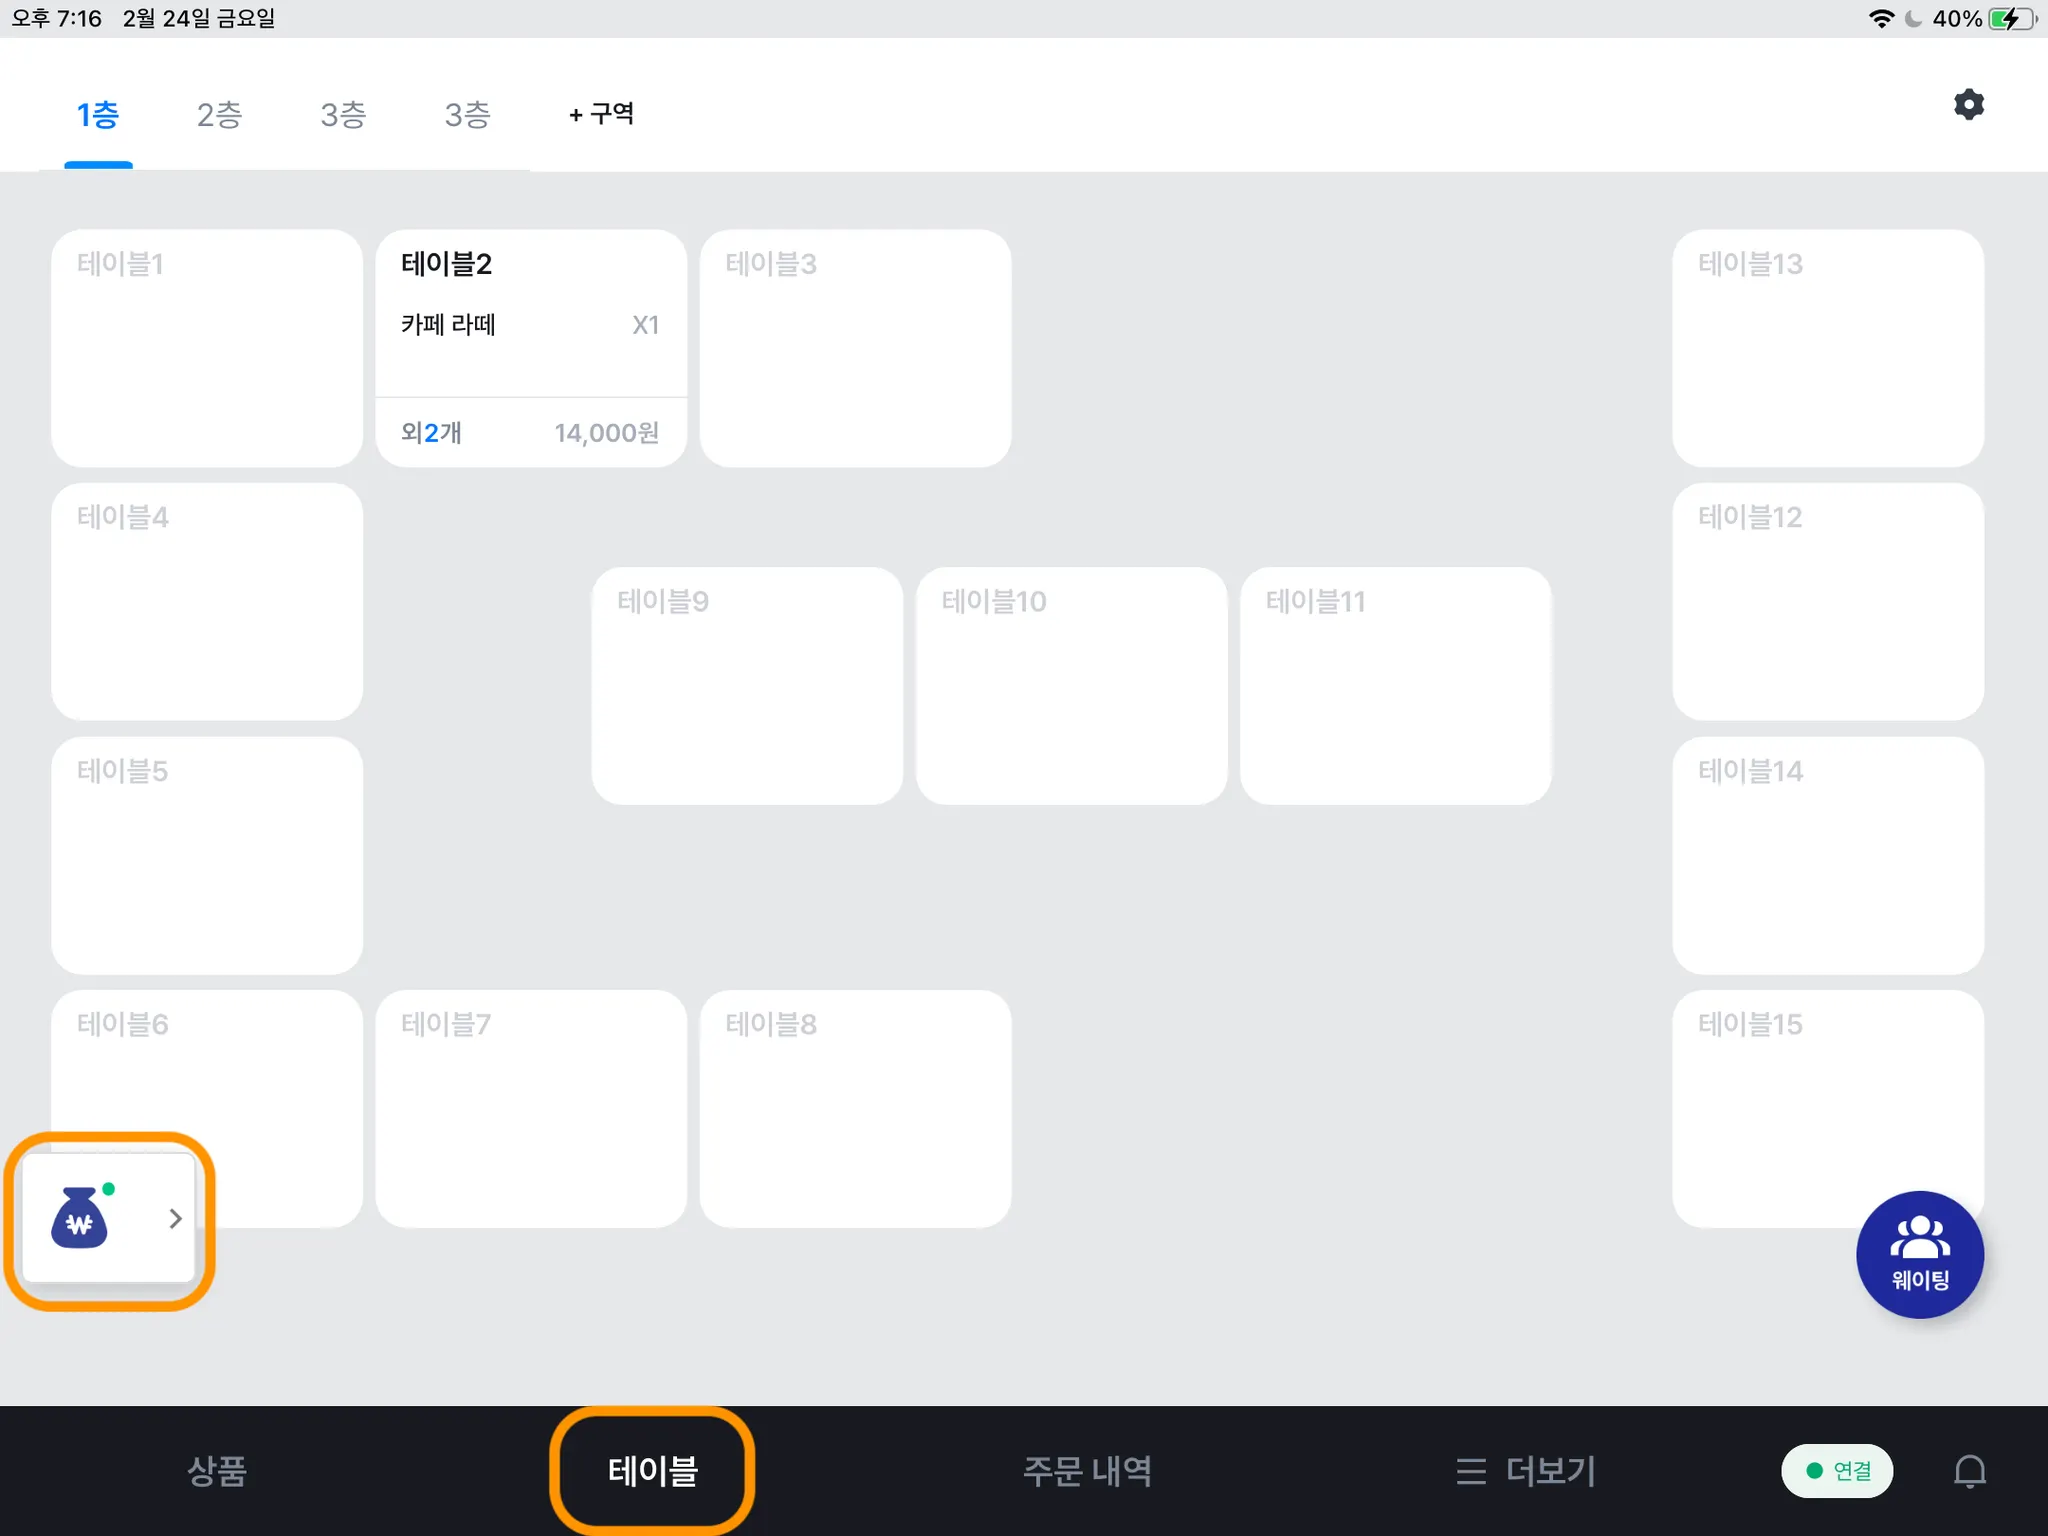
Task: Toggle the 연결 connection status pill
Action: tap(1837, 1471)
